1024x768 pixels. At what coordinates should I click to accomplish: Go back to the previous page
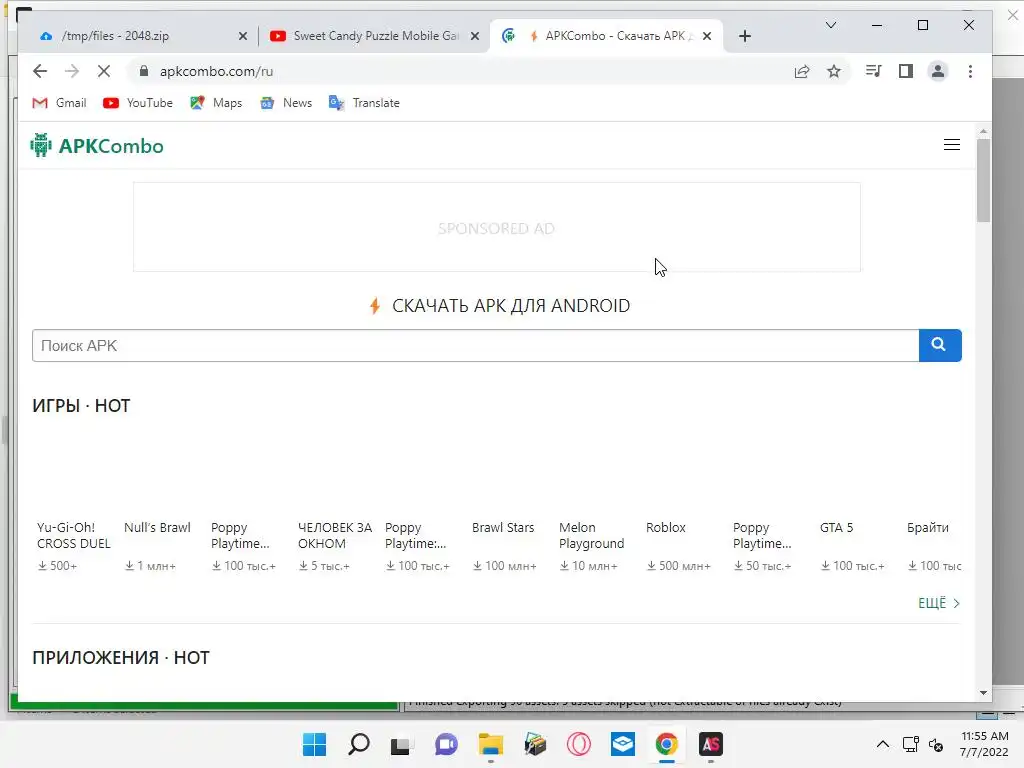(40, 71)
